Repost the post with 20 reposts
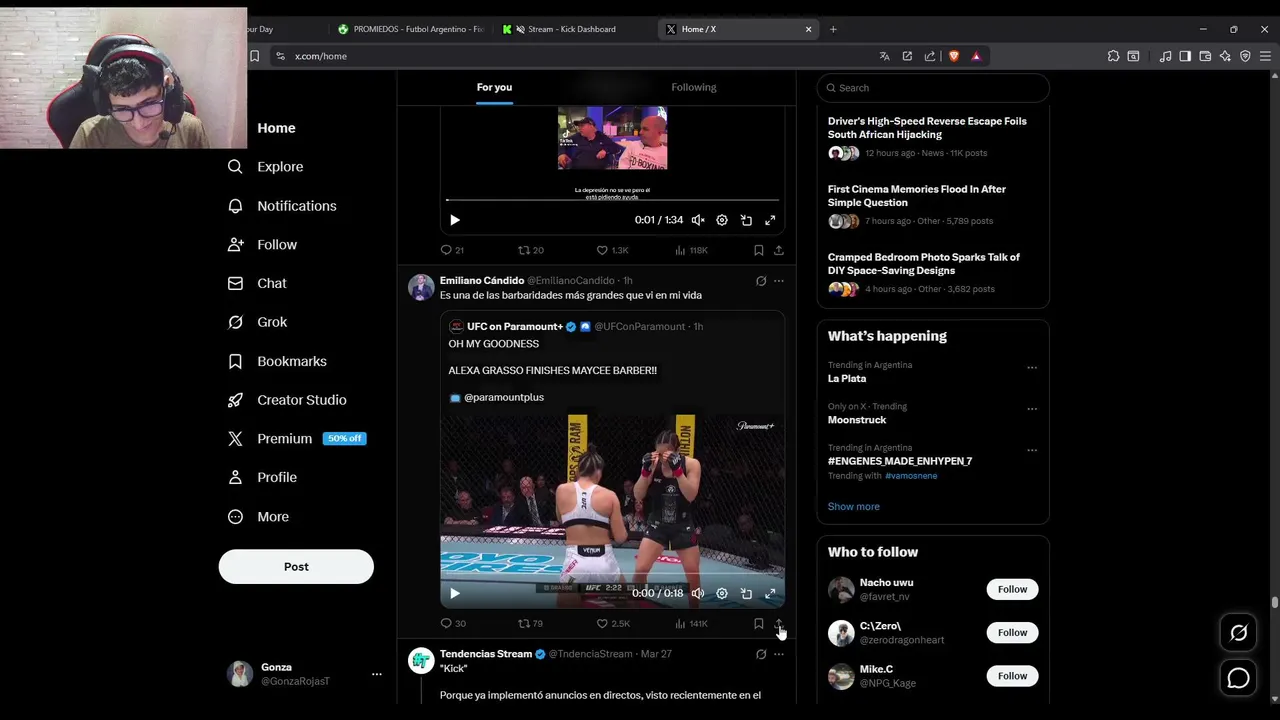Image resolution: width=1280 pixels, height=720 pixels. click(530, 250)
